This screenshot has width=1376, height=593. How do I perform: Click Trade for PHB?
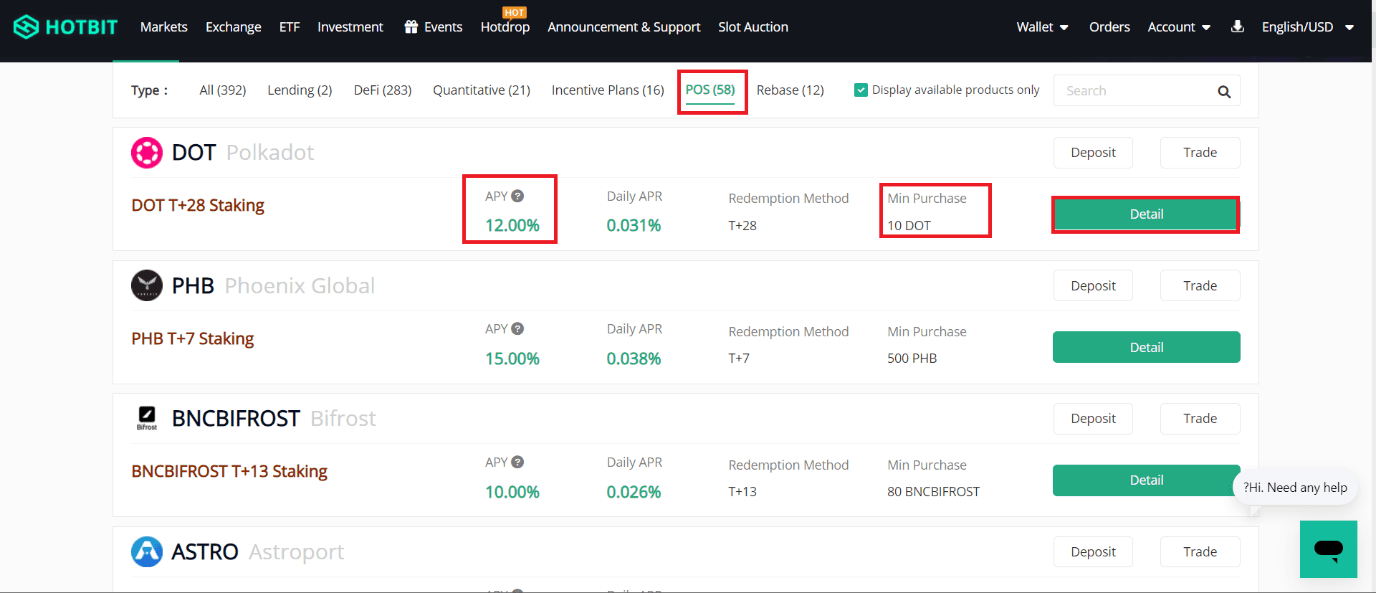coord(1200,285)
